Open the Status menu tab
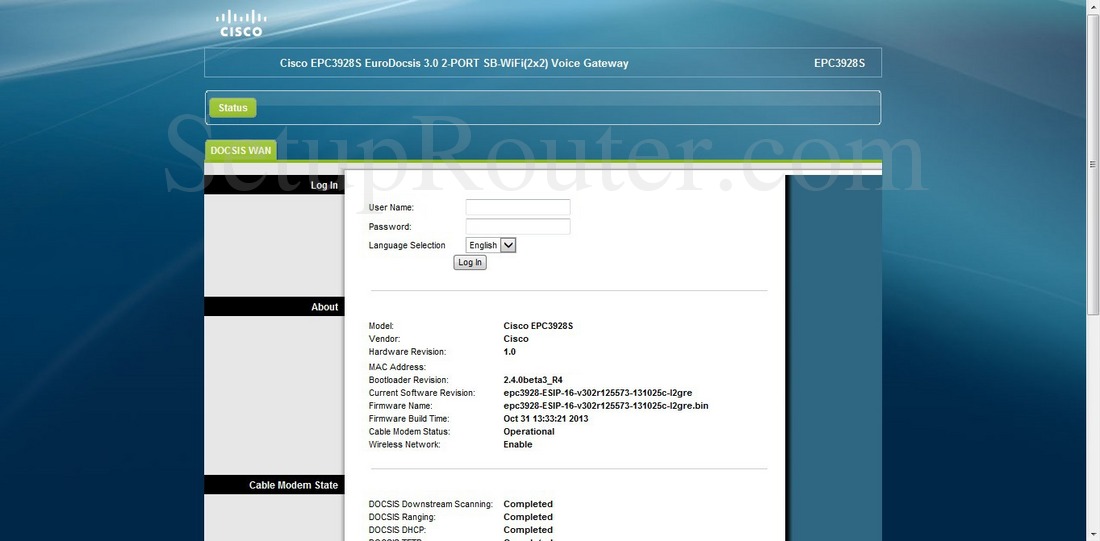The image size is (1100, 541). pyautogui.click(x=232, y=108)
